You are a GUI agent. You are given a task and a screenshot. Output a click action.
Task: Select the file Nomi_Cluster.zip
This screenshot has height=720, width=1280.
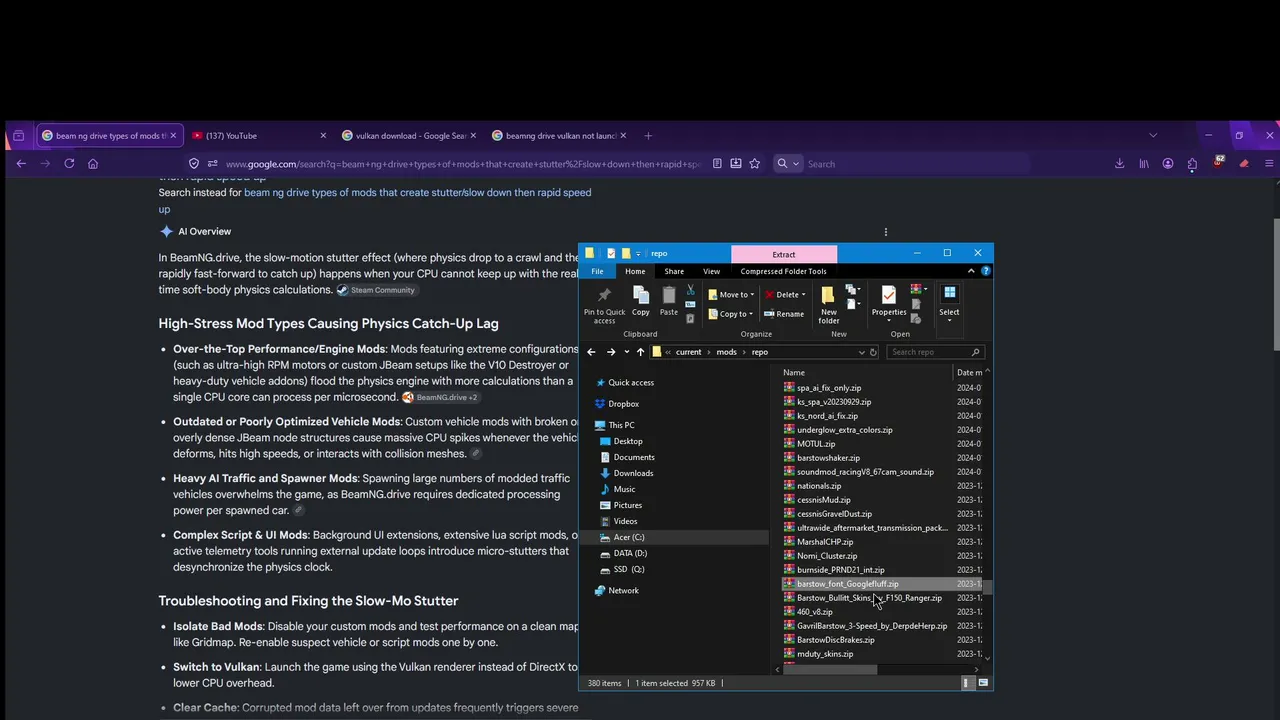click(827, 556)
